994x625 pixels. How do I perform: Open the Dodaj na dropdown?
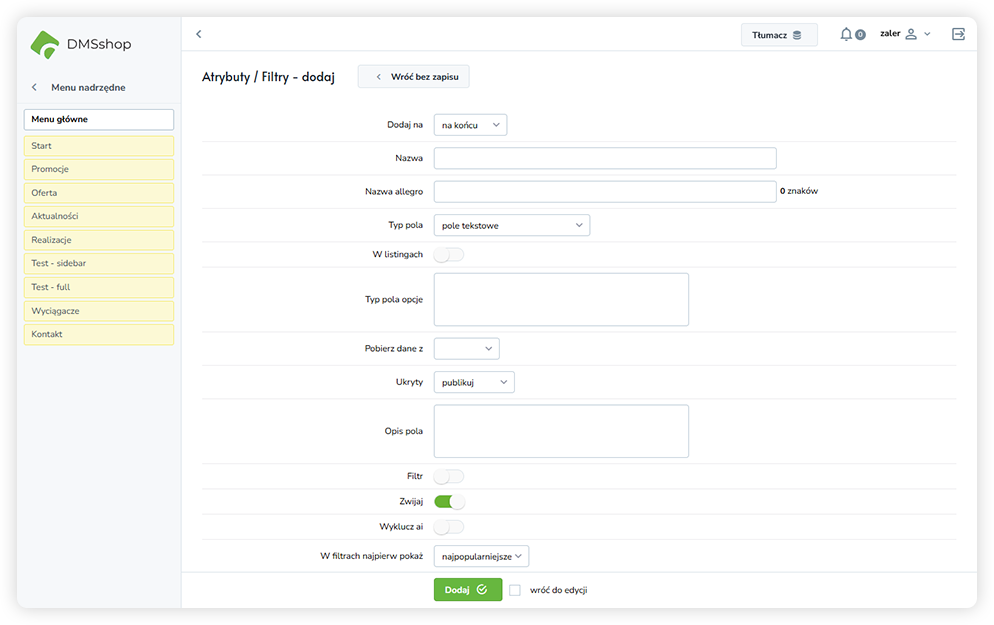pyautogui.click(x=470, y=125)
